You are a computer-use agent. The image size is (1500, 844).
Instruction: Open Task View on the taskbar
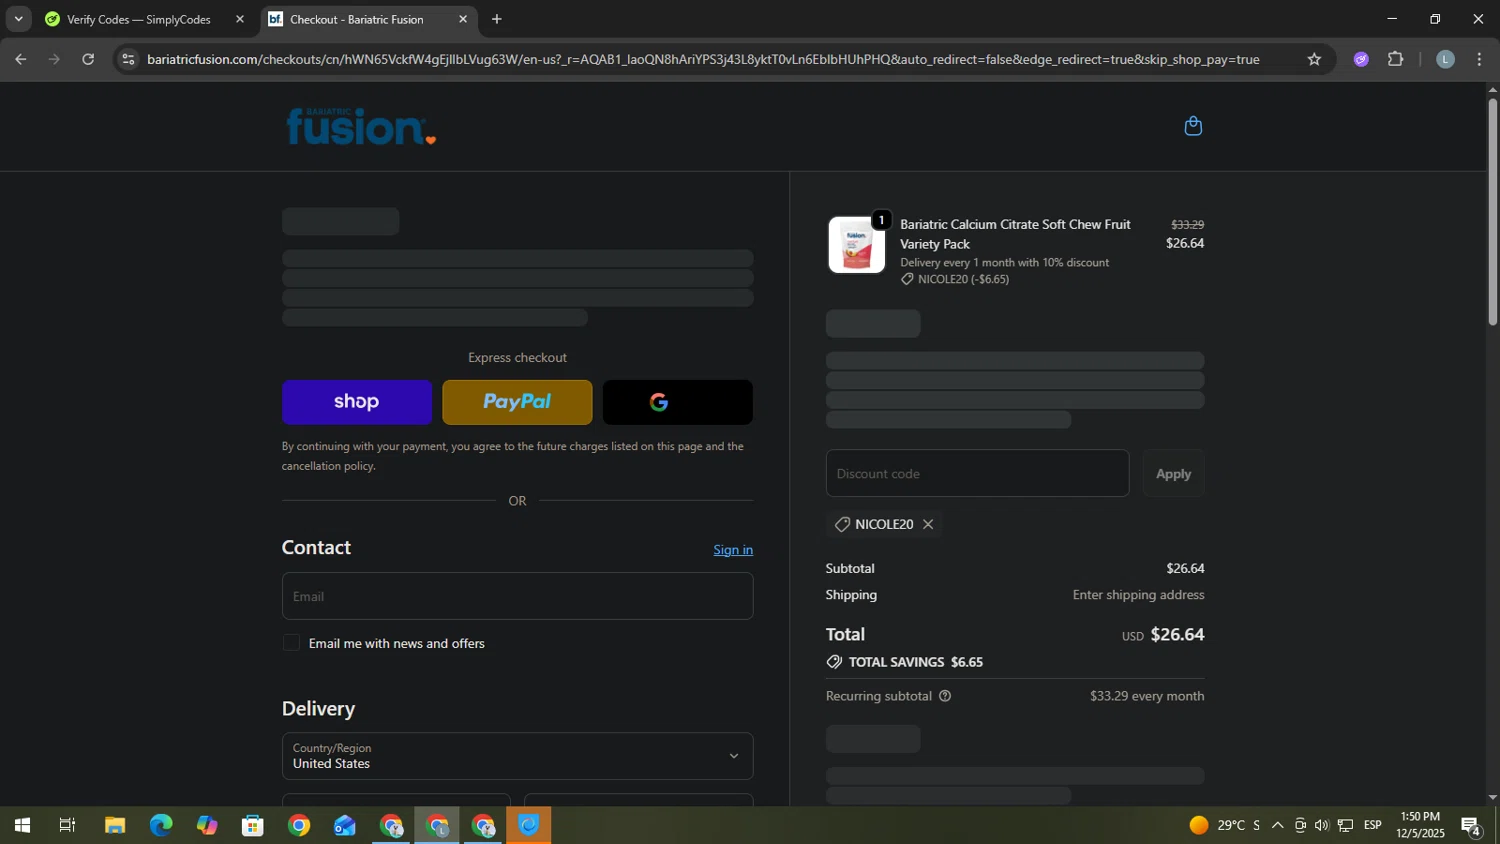click(68, 826)
